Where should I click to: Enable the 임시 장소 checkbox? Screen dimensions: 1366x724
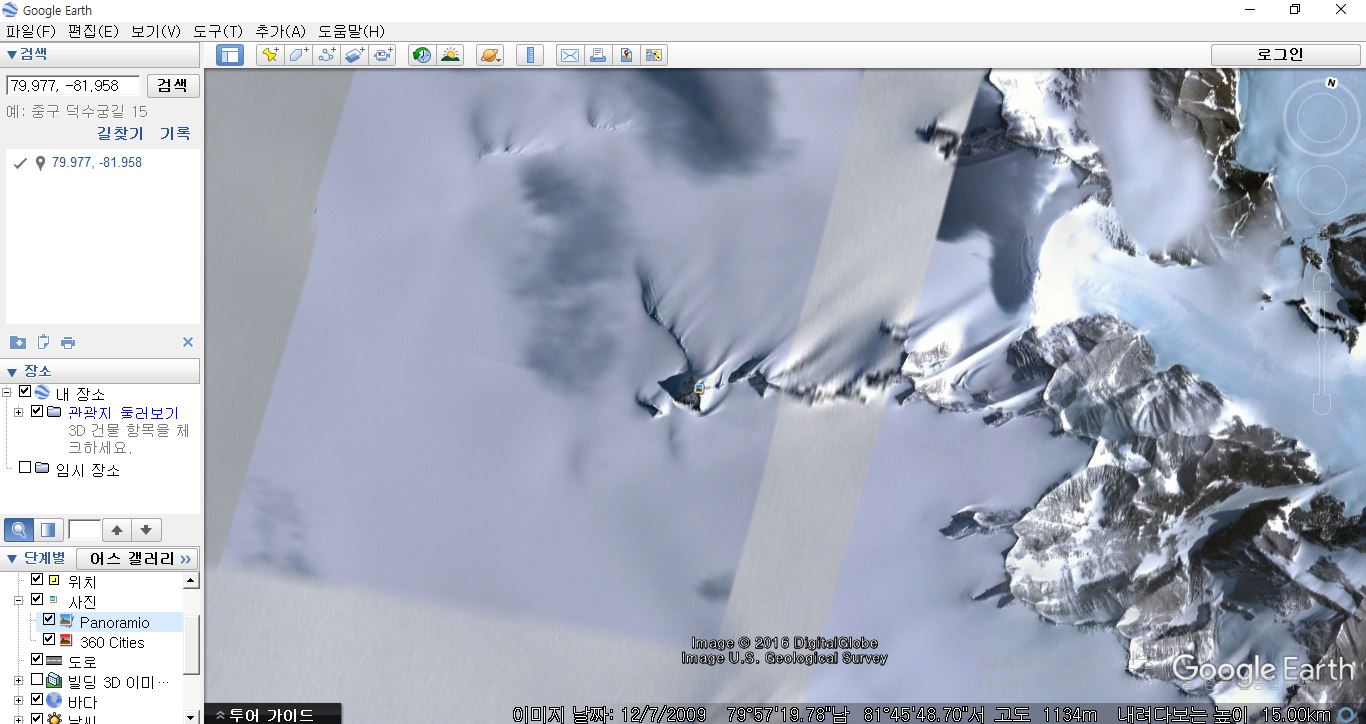25,468
